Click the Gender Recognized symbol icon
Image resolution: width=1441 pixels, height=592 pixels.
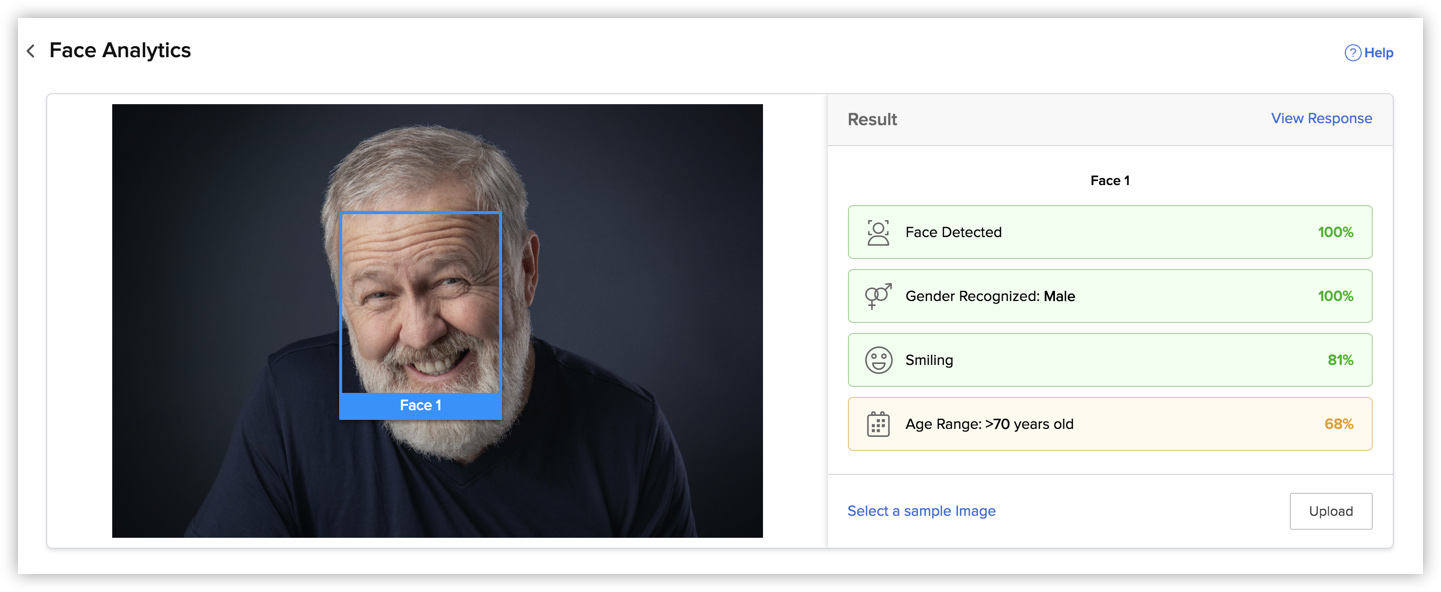[x=878, y=295]
